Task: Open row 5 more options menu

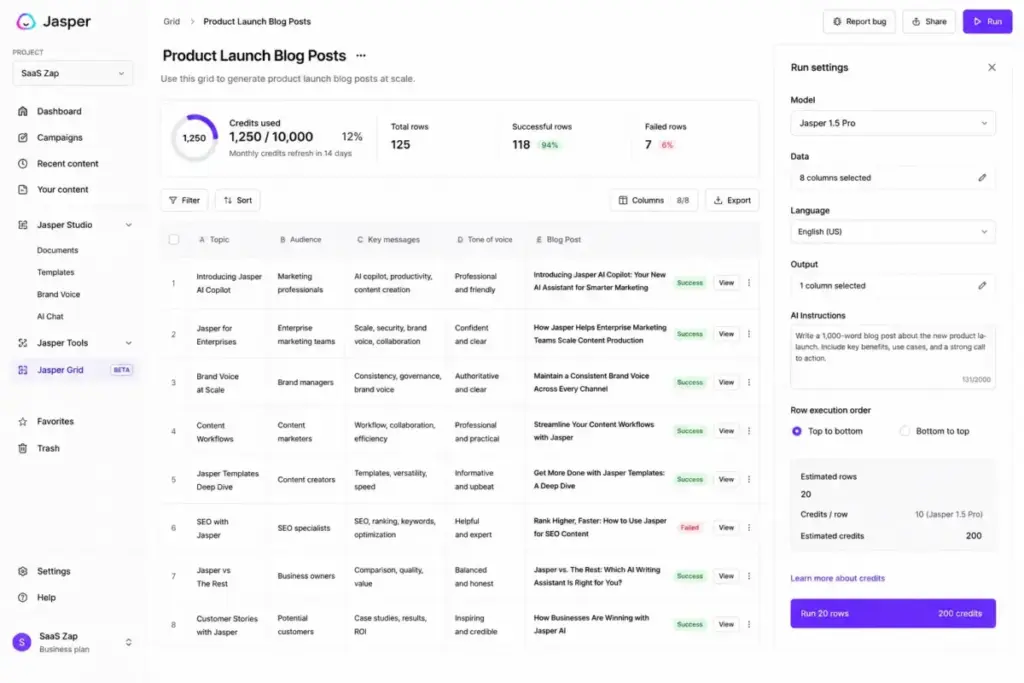Action: click(749, 479)
